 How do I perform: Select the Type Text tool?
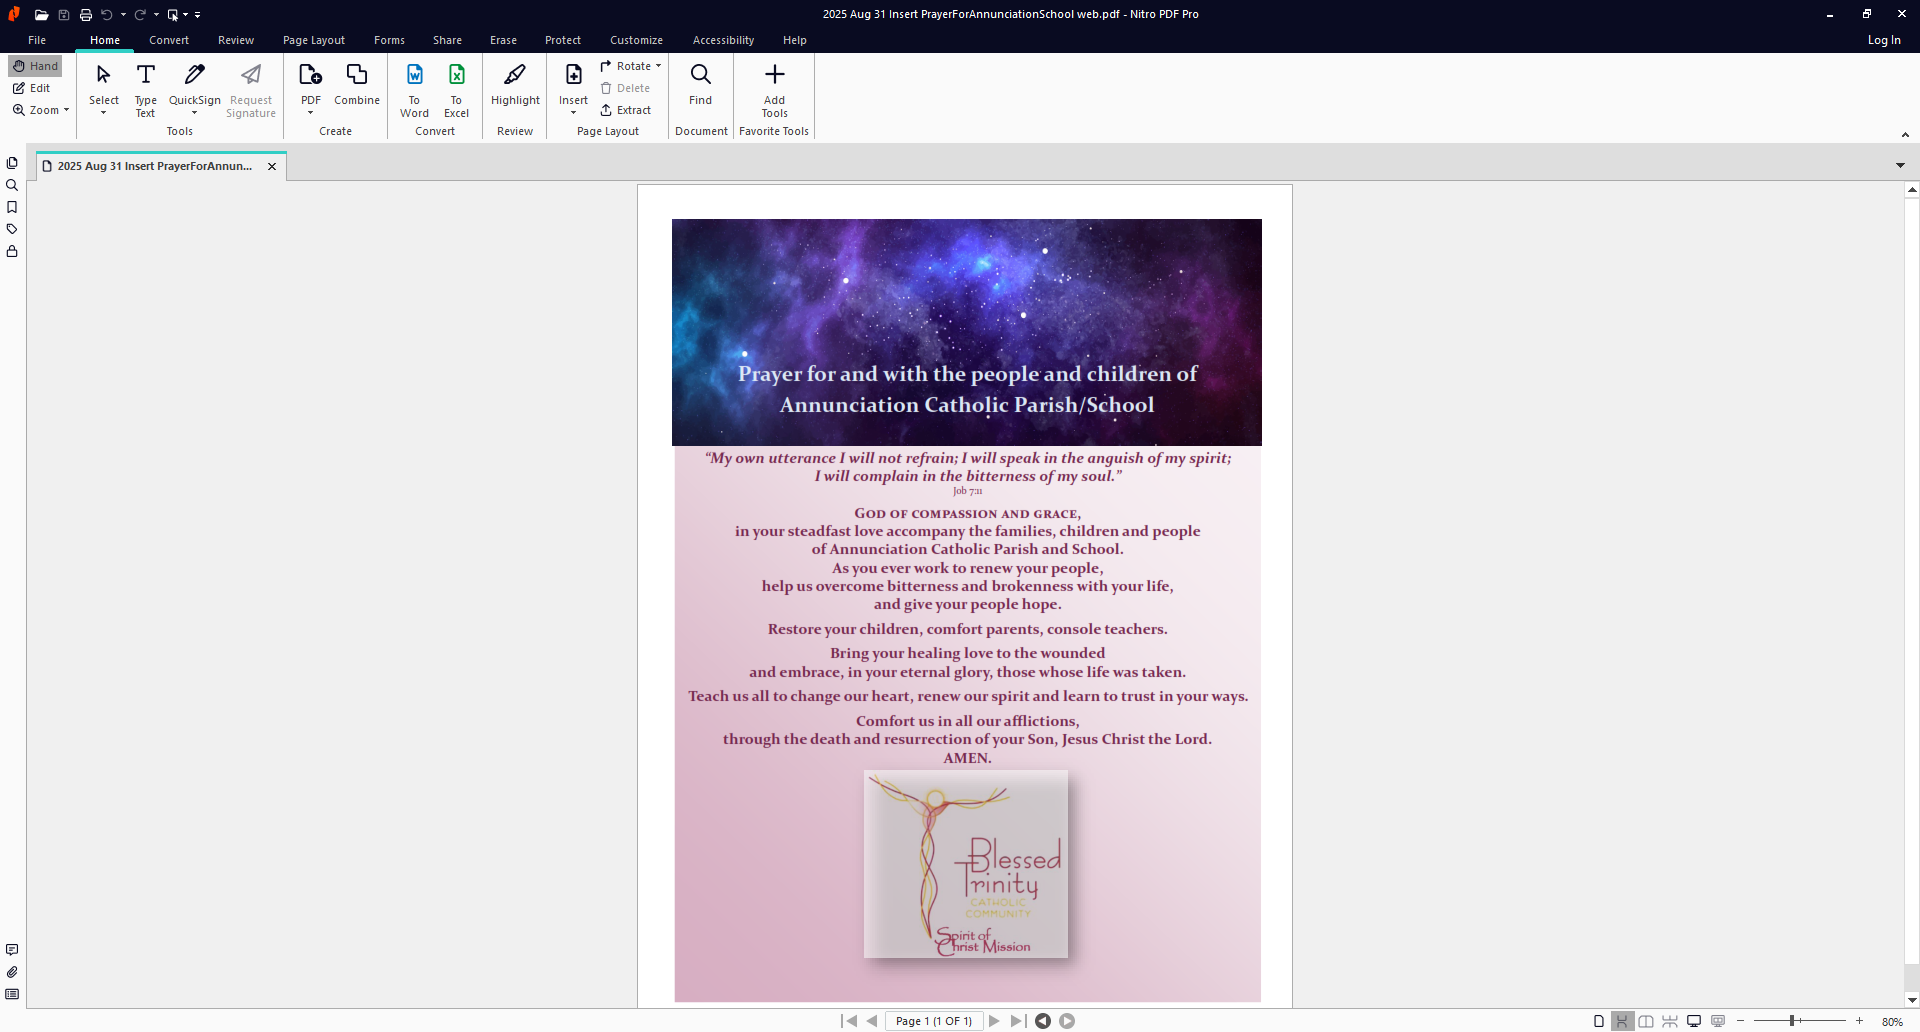pyautogui.click(x=145, y=89)
